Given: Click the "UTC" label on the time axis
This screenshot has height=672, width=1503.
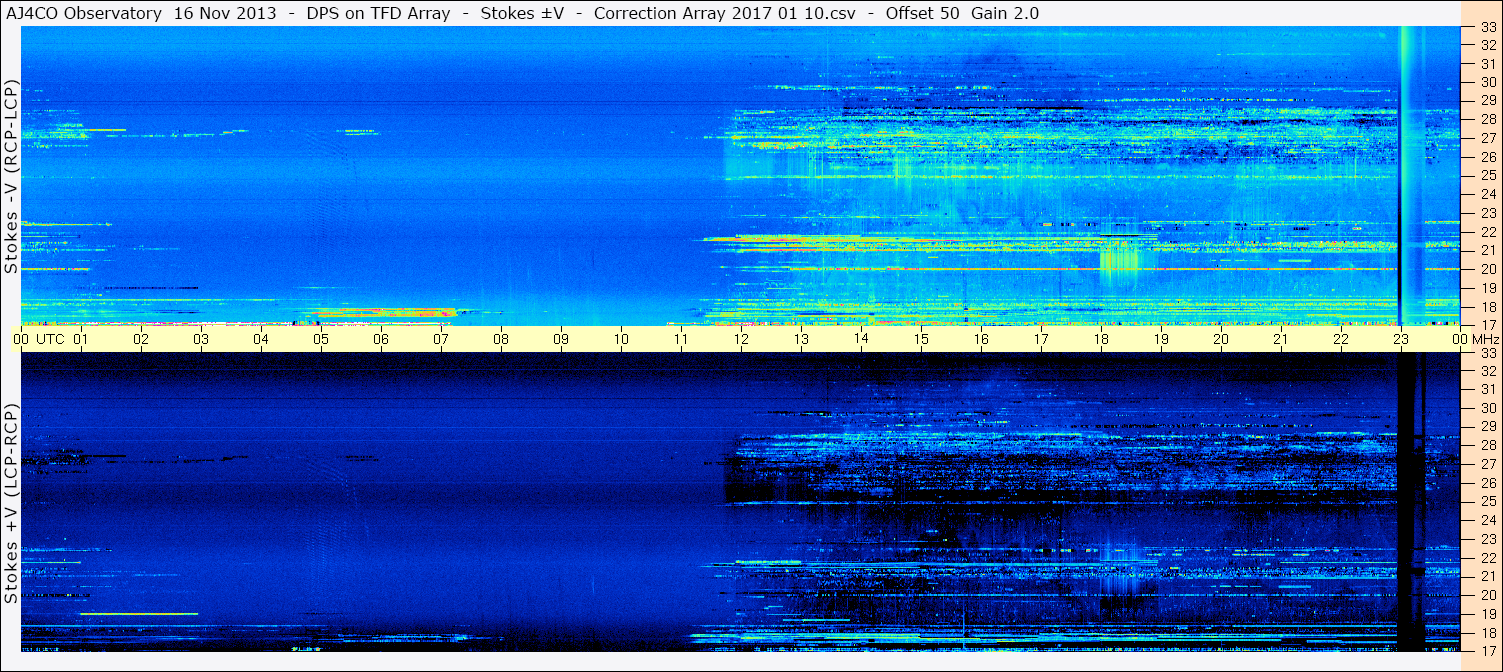Looking at the screenshot, I should (51, 339).
